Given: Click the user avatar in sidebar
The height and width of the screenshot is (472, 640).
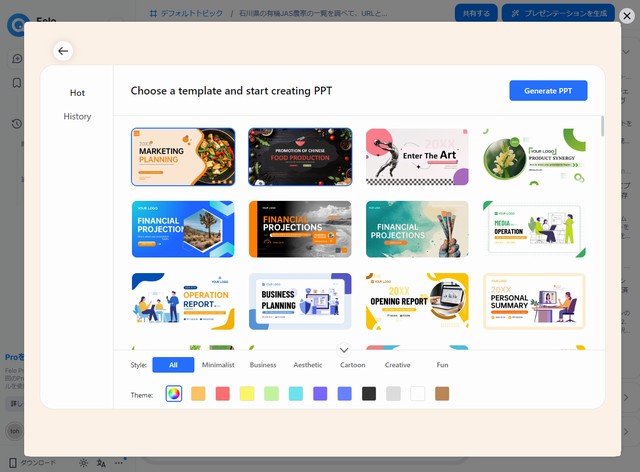Looking at the screenshot, I should (15, 431).
